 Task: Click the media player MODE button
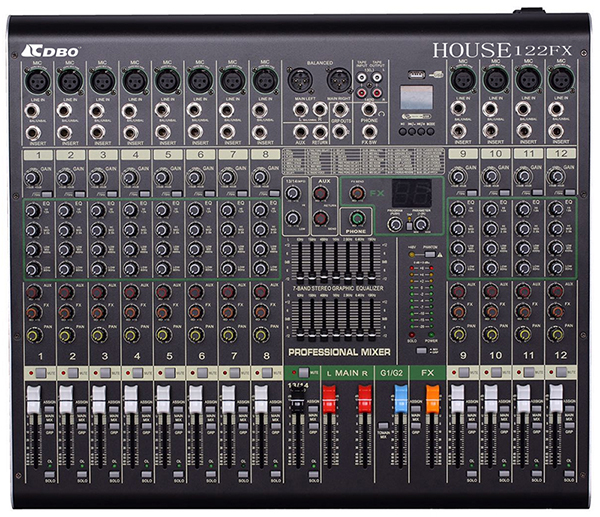coord(430,131)
